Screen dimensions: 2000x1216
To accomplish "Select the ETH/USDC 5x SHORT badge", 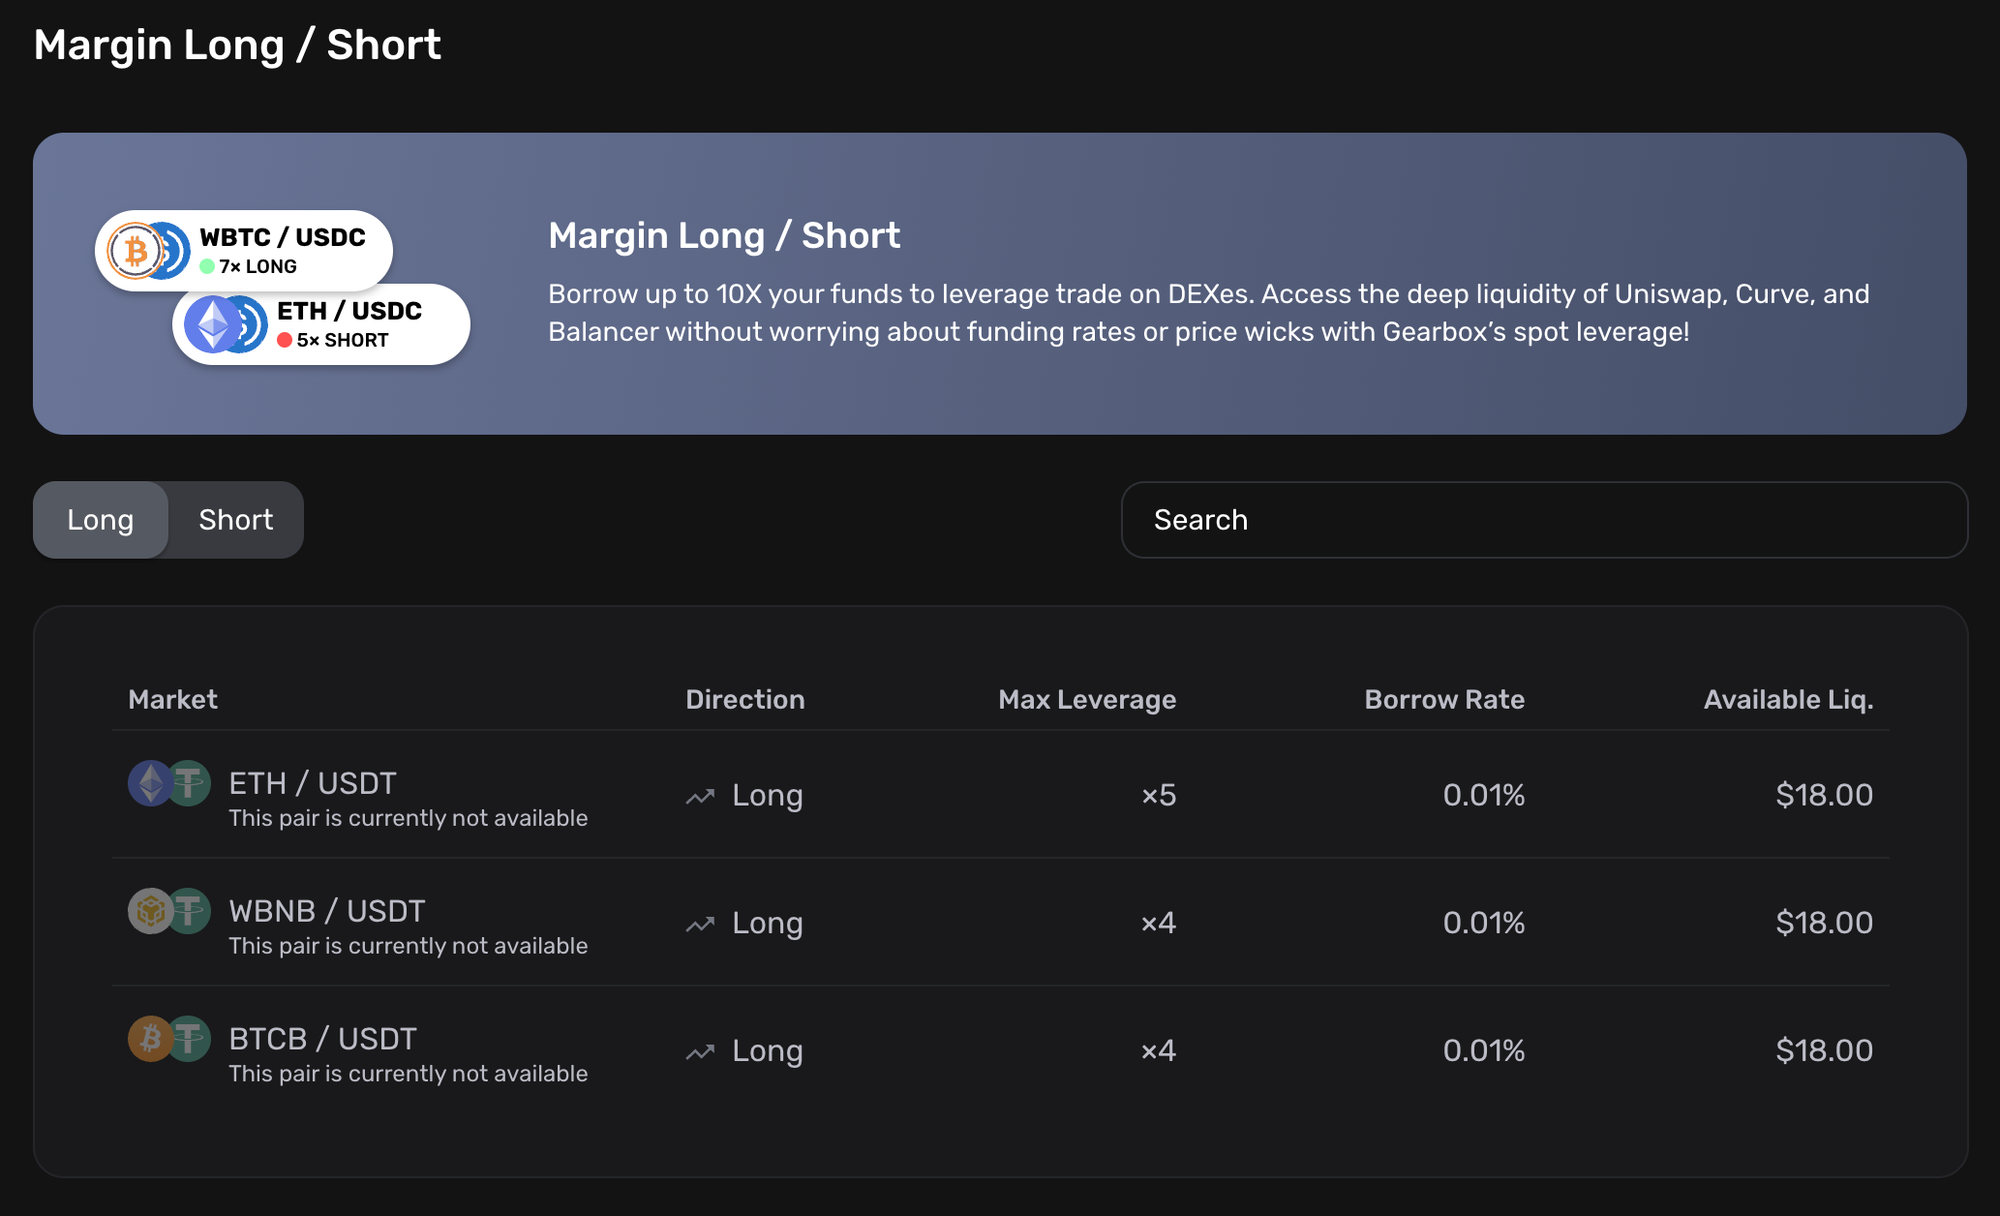I will pyautogui.click(x=322, y=323).
